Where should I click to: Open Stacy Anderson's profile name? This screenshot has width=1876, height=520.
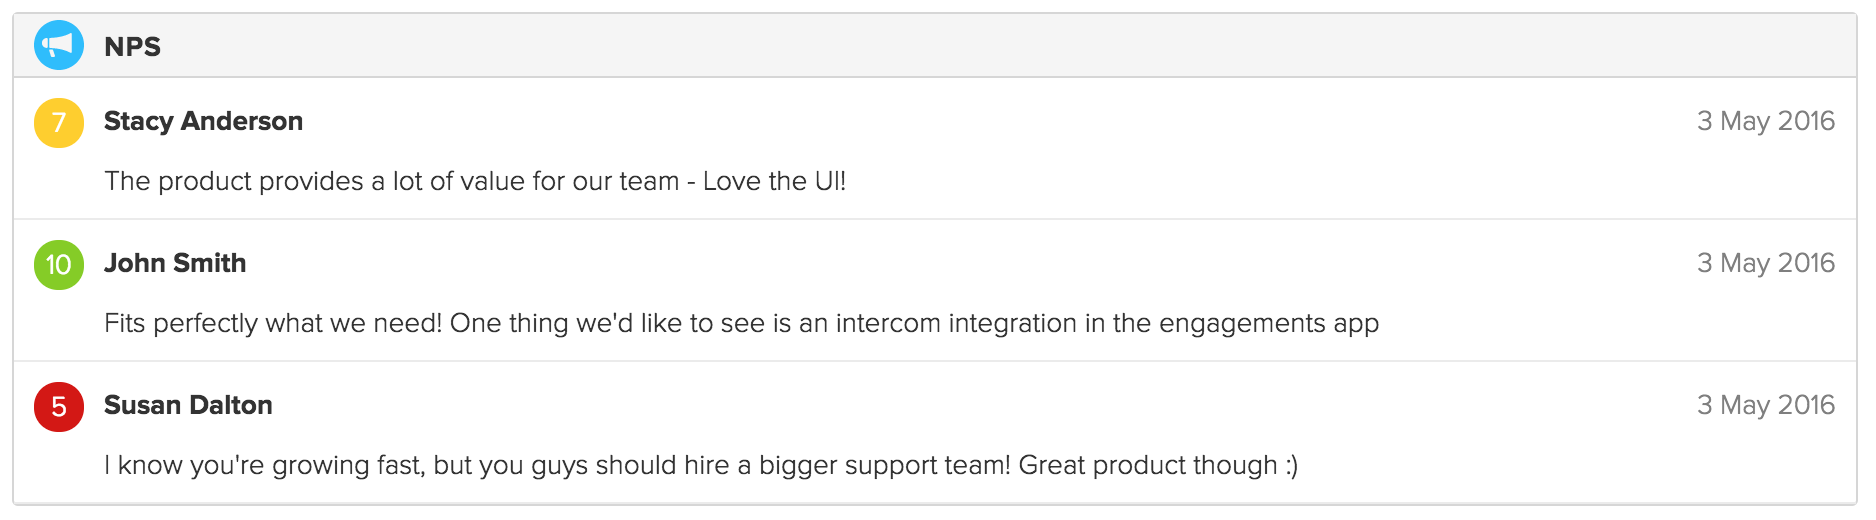pyautogui.click(x=203, y=121)
